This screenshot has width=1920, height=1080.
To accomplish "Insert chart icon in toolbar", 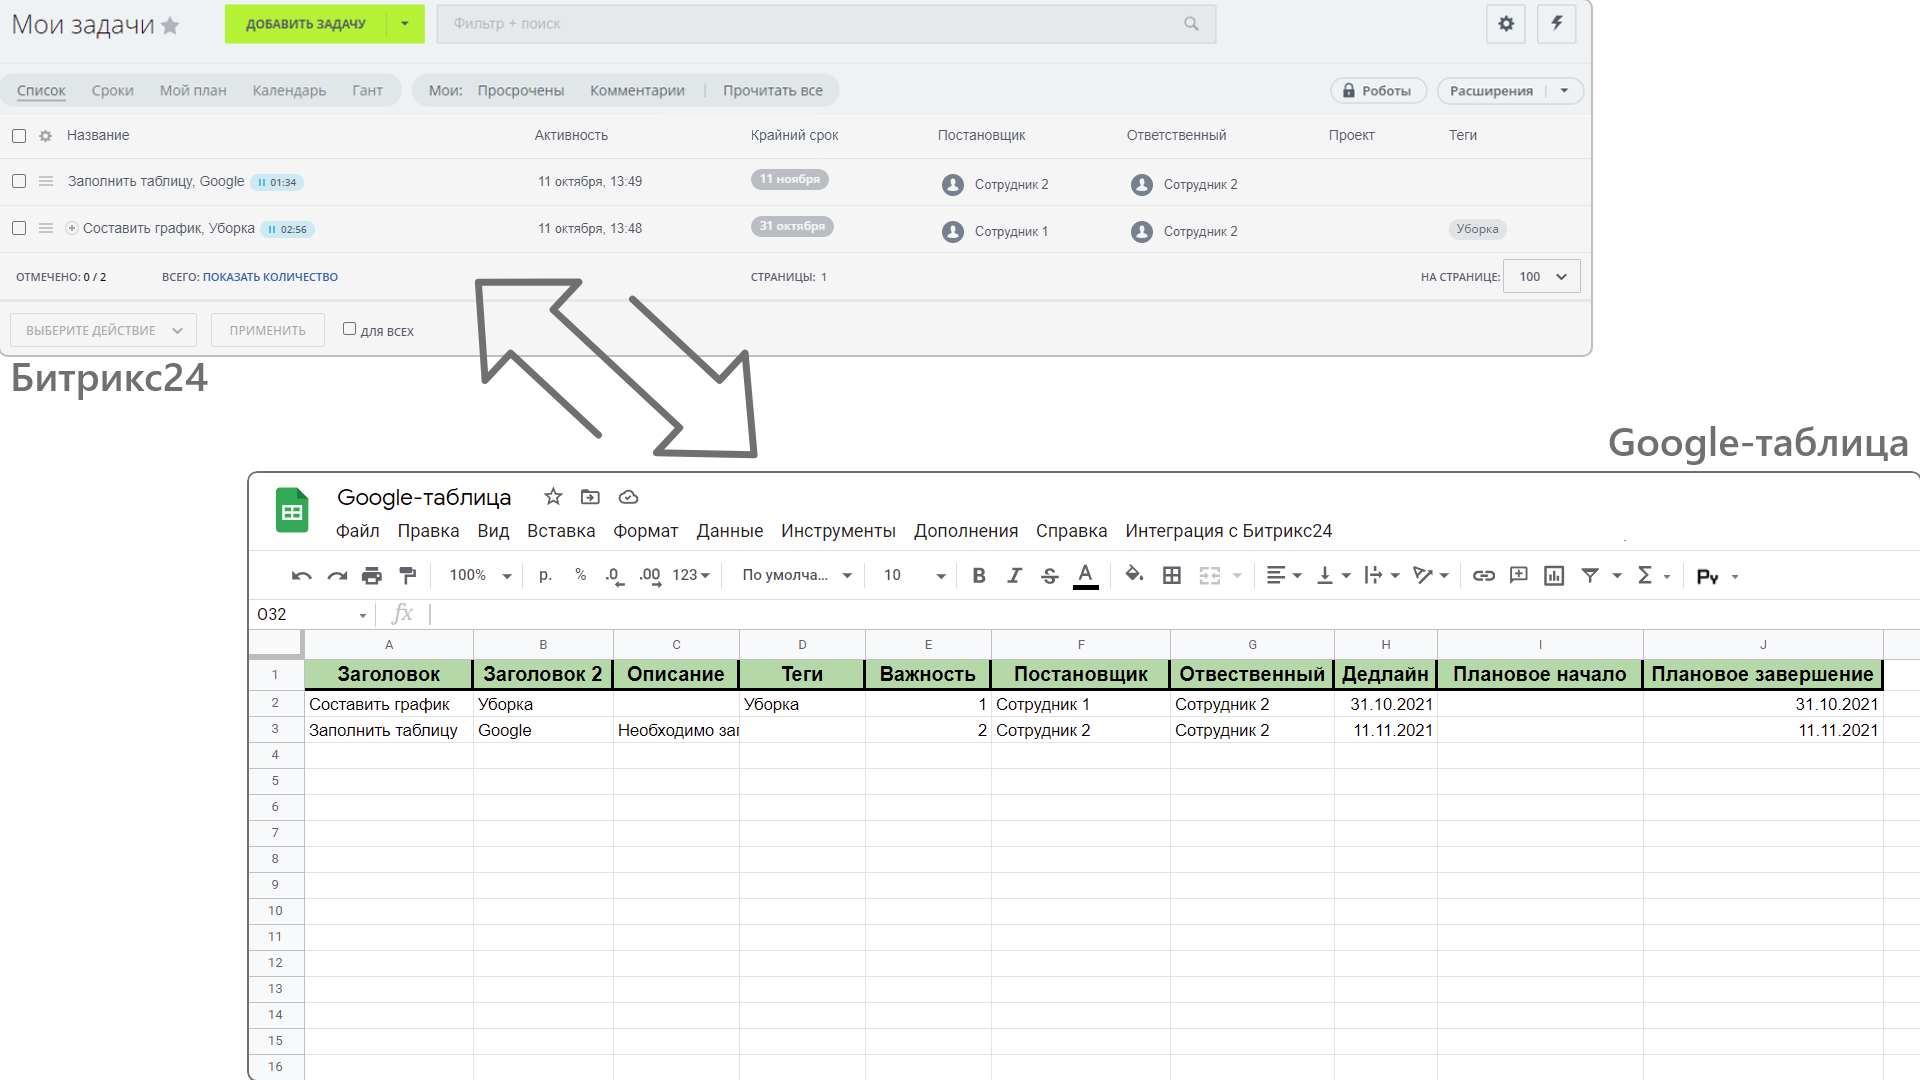I will click(x=1554, y=576).
